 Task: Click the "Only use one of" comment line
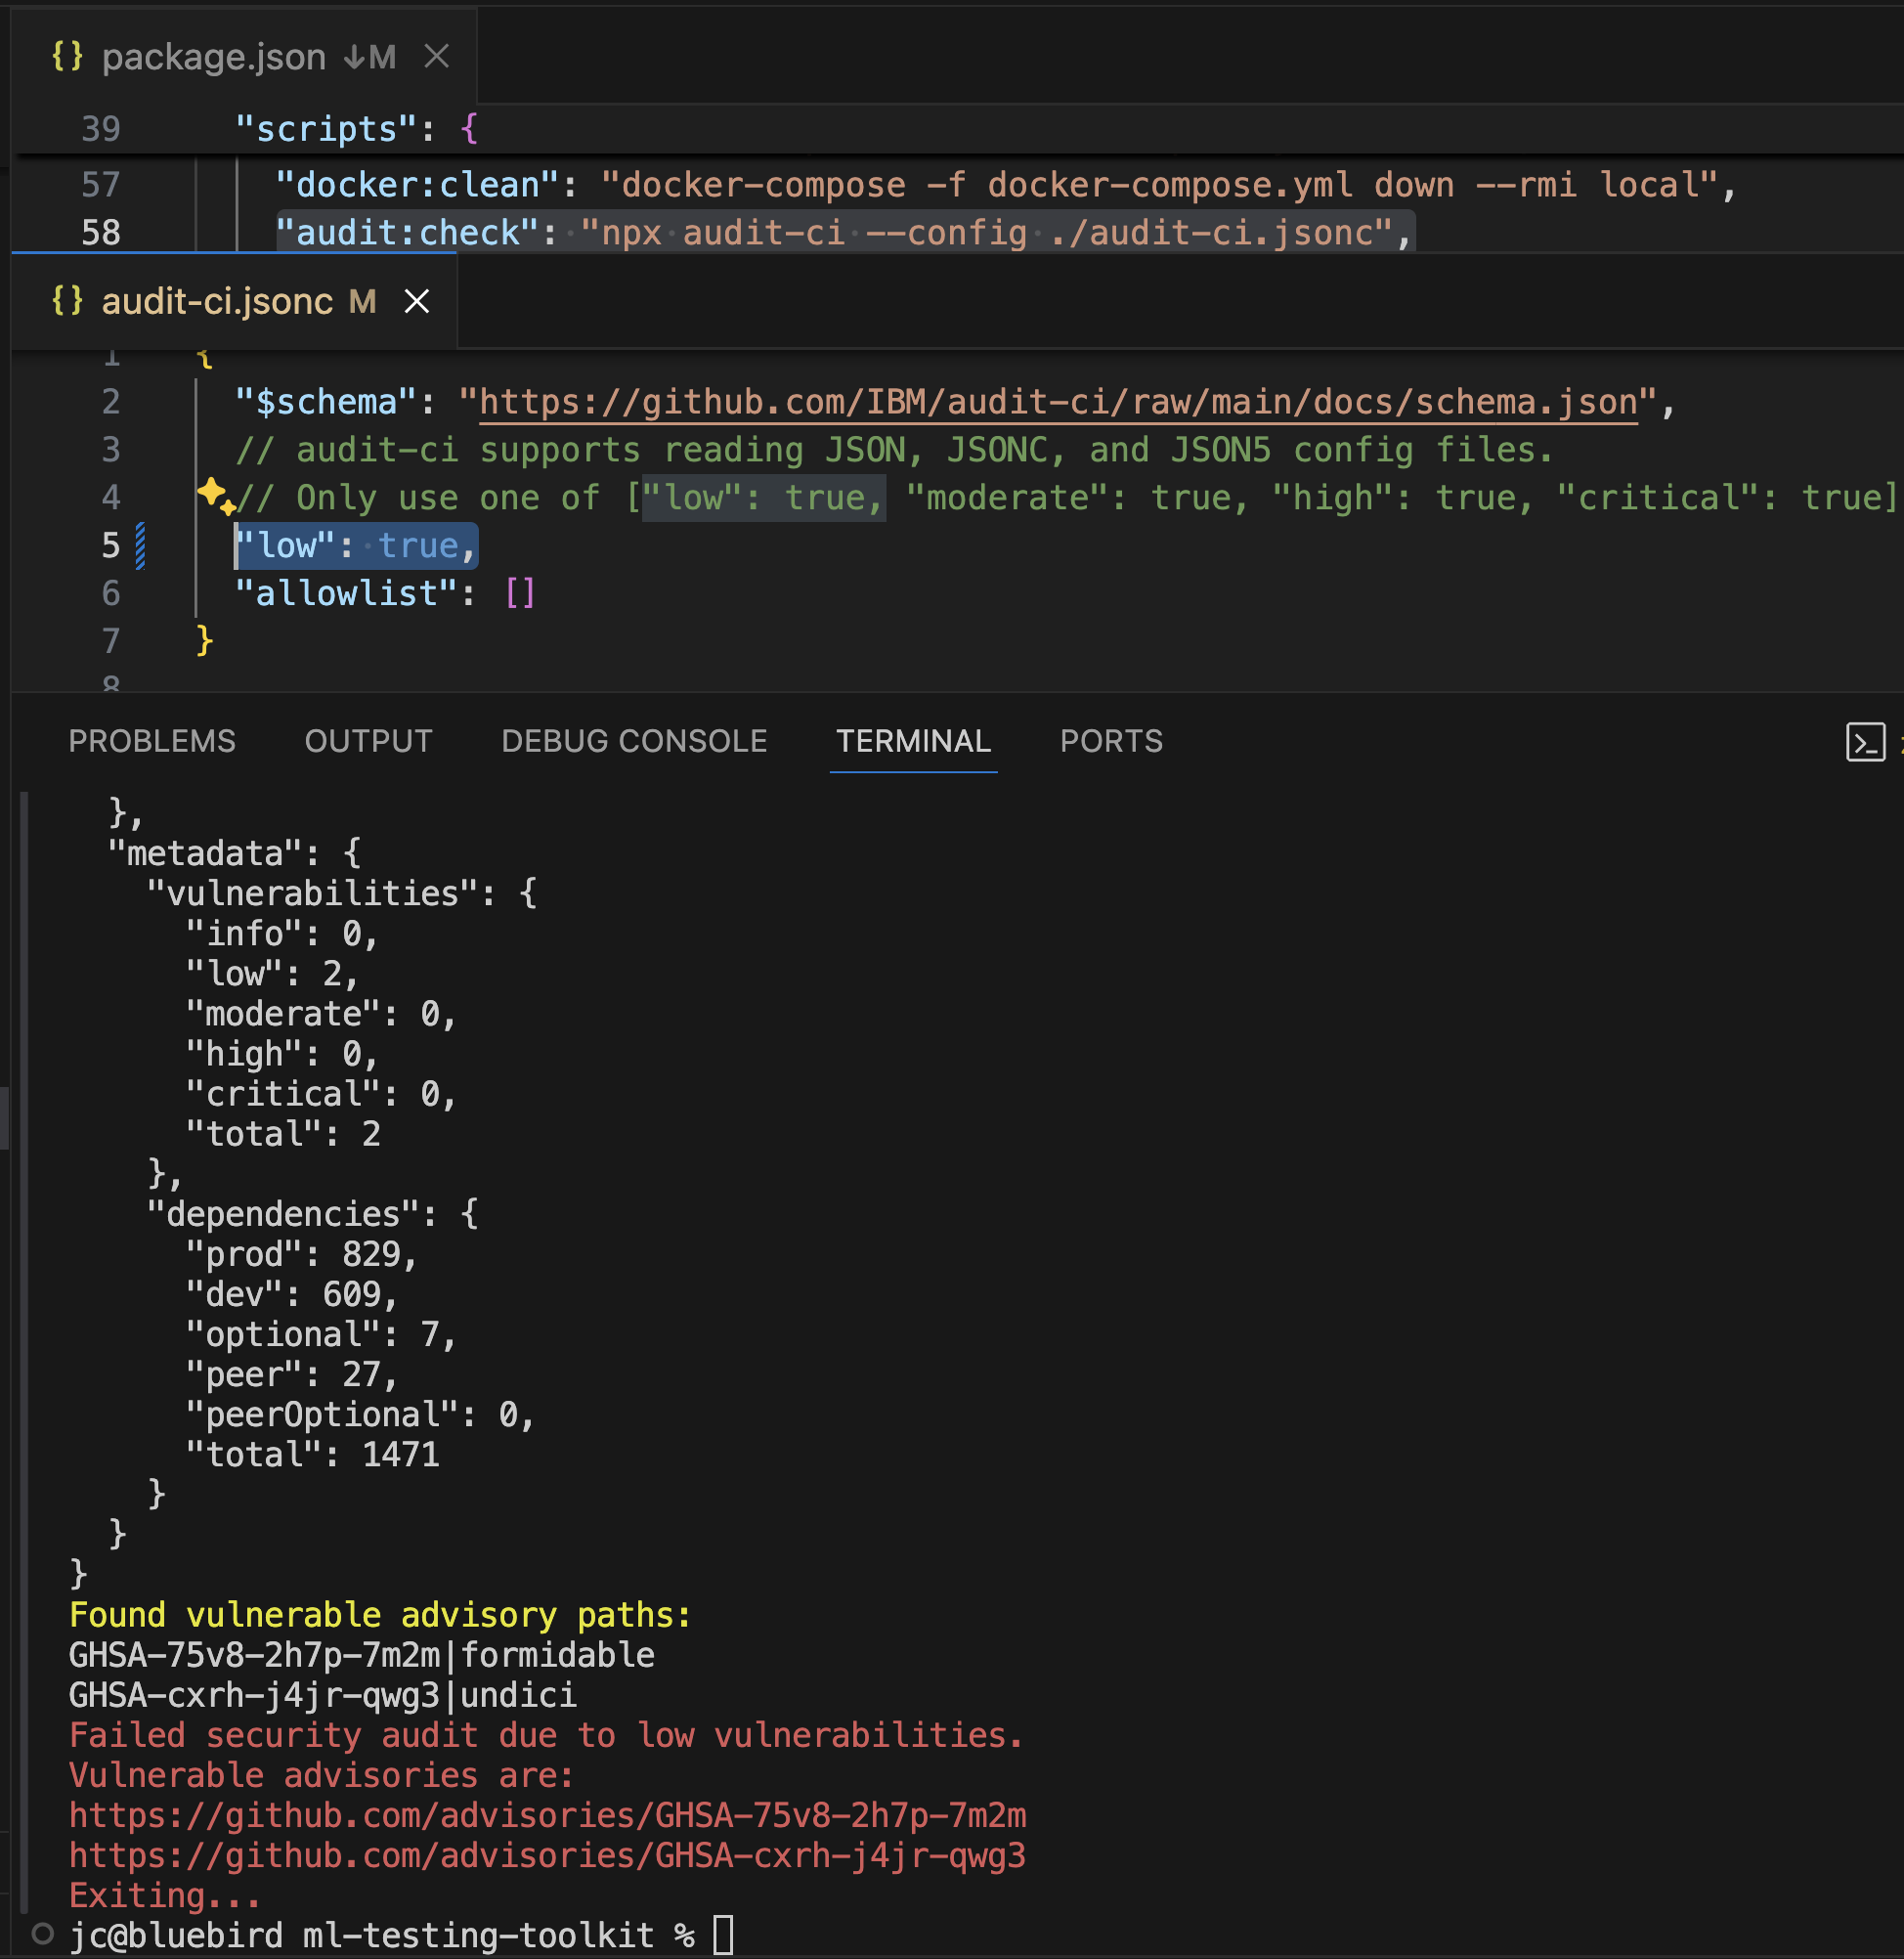(x=1066, y=498)
